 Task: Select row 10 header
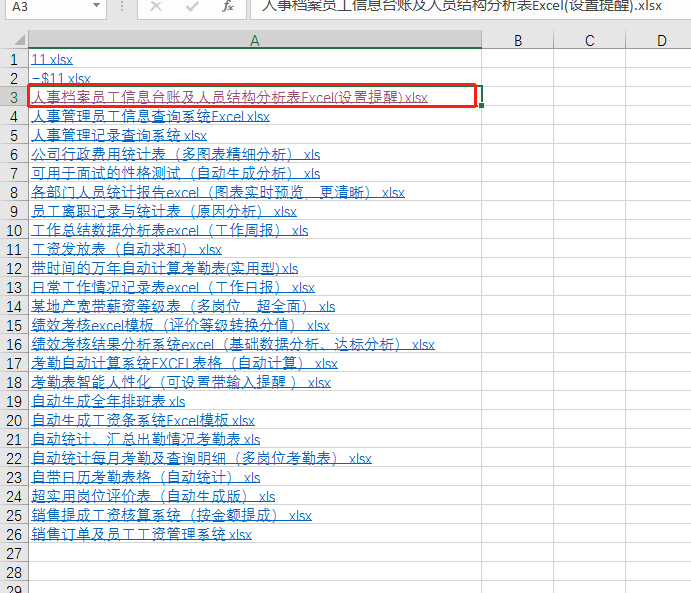coord(14,230)
